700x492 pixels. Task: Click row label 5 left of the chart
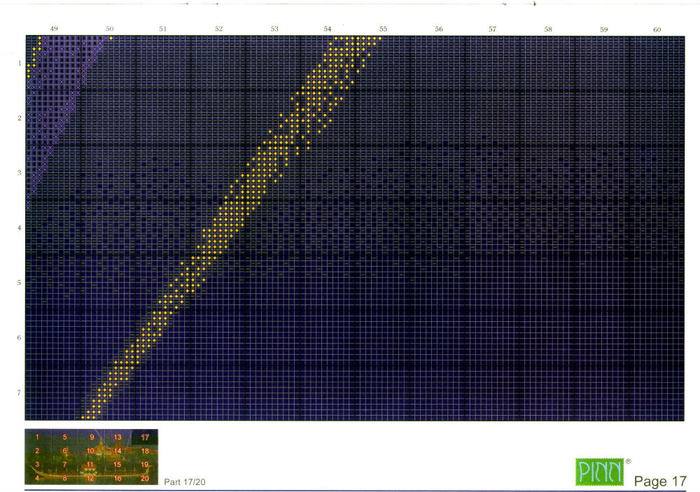(19, 283)
